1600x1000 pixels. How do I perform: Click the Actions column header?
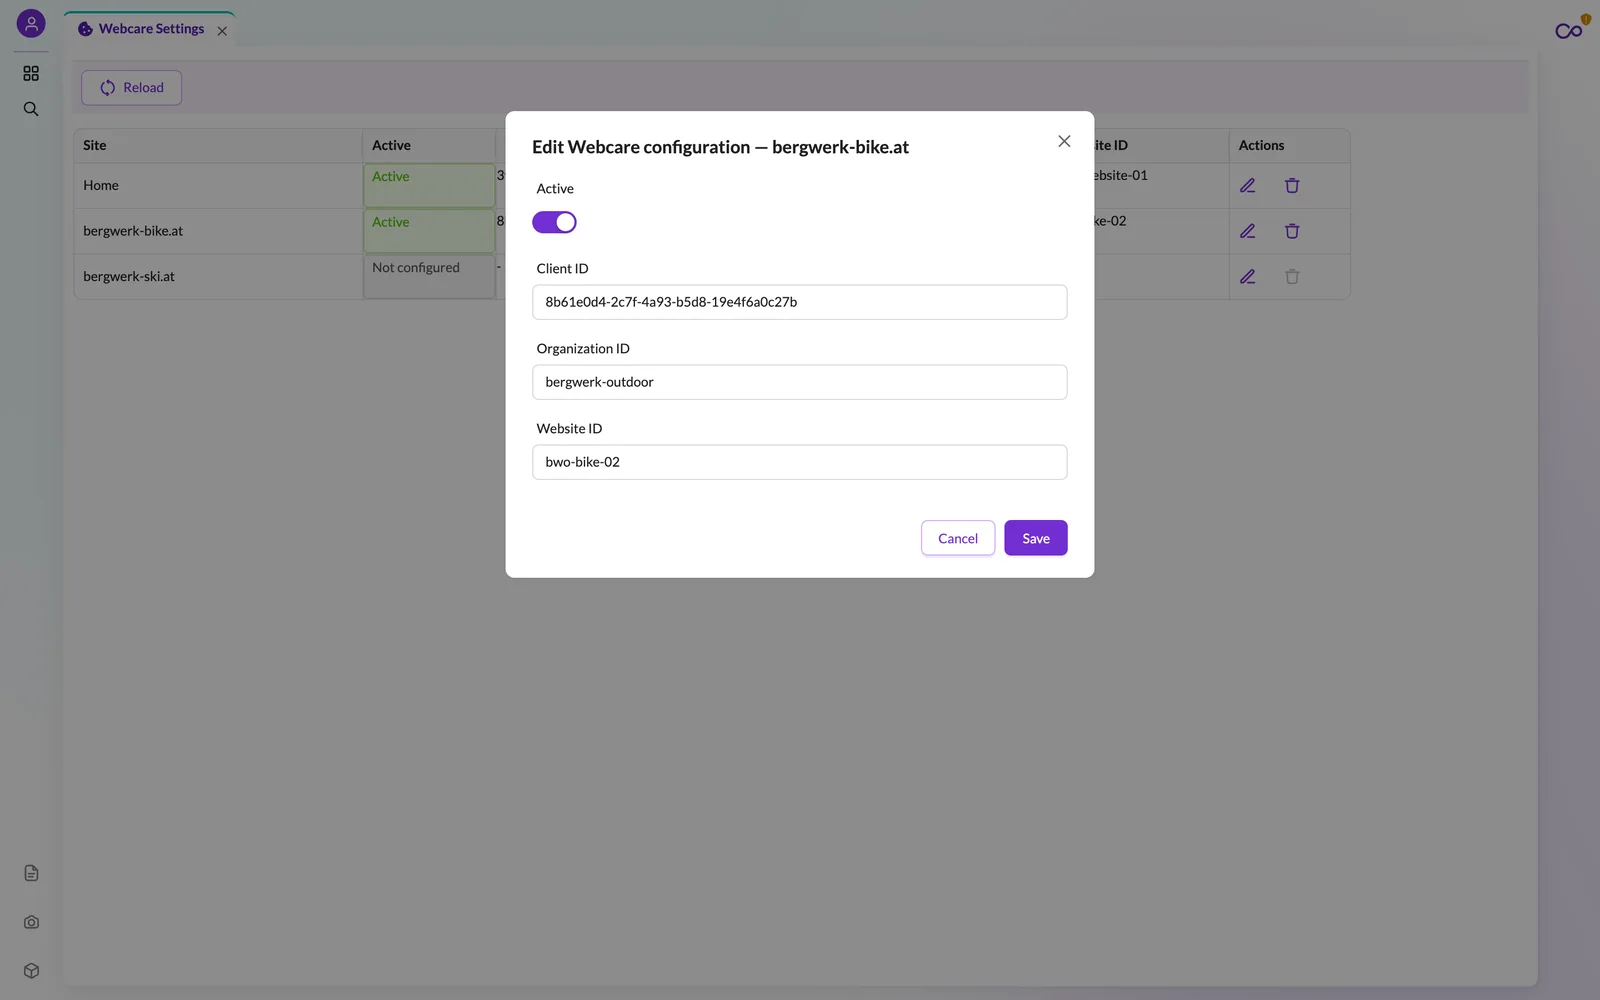[x=1289, y=145]
